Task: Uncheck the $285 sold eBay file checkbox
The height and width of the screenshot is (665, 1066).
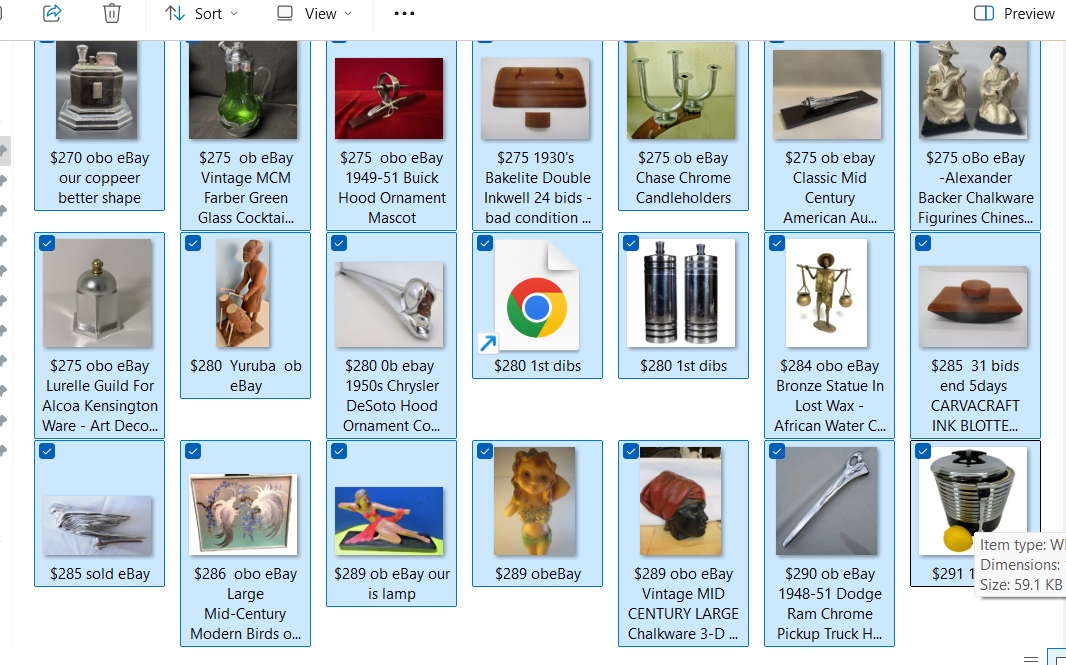Action: coord(47,451)
